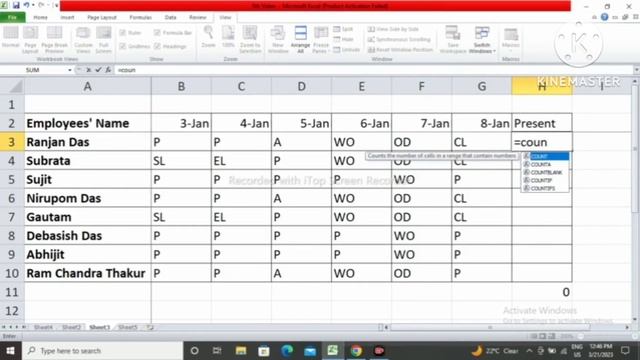
Task: Select COUNTIFS from the autocomplete list
Action: (546, 188)
